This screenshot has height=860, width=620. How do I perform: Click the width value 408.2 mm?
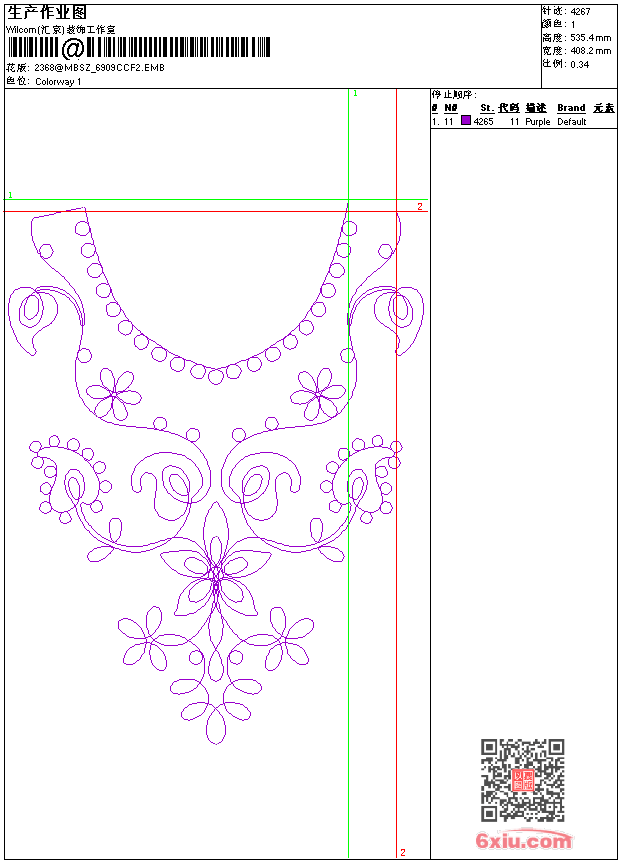pyautogui.click(x=590, y=50)
